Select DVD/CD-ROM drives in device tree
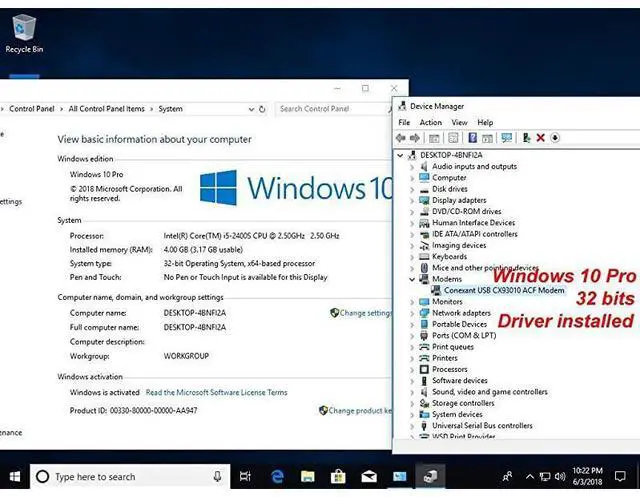Screen dimensions: 640x497 pyautogui.click(x=467, y=211)
